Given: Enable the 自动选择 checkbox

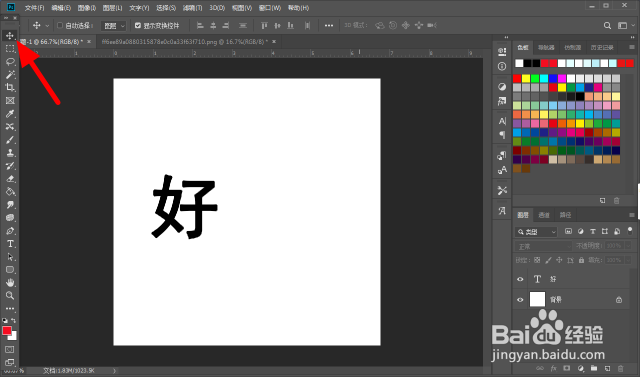Looking at the screenshot, I should (x=60, y=25).
